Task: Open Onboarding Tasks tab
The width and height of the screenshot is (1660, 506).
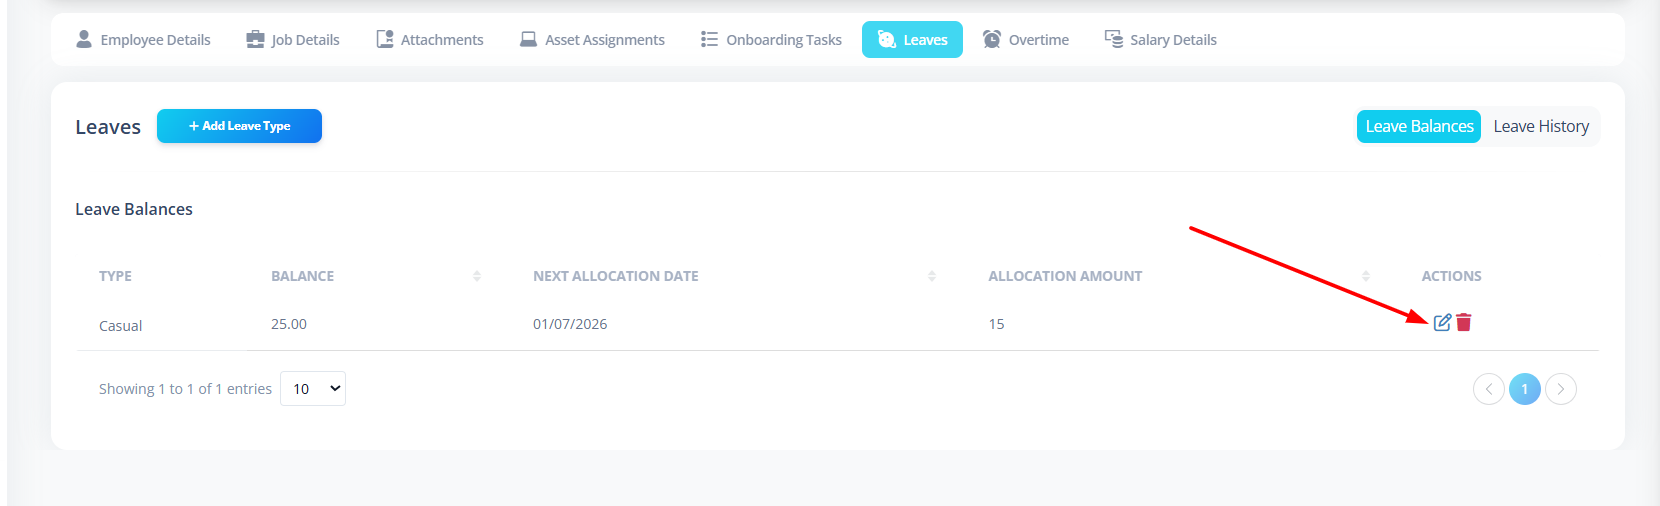Action: click(x=771, y=40)
